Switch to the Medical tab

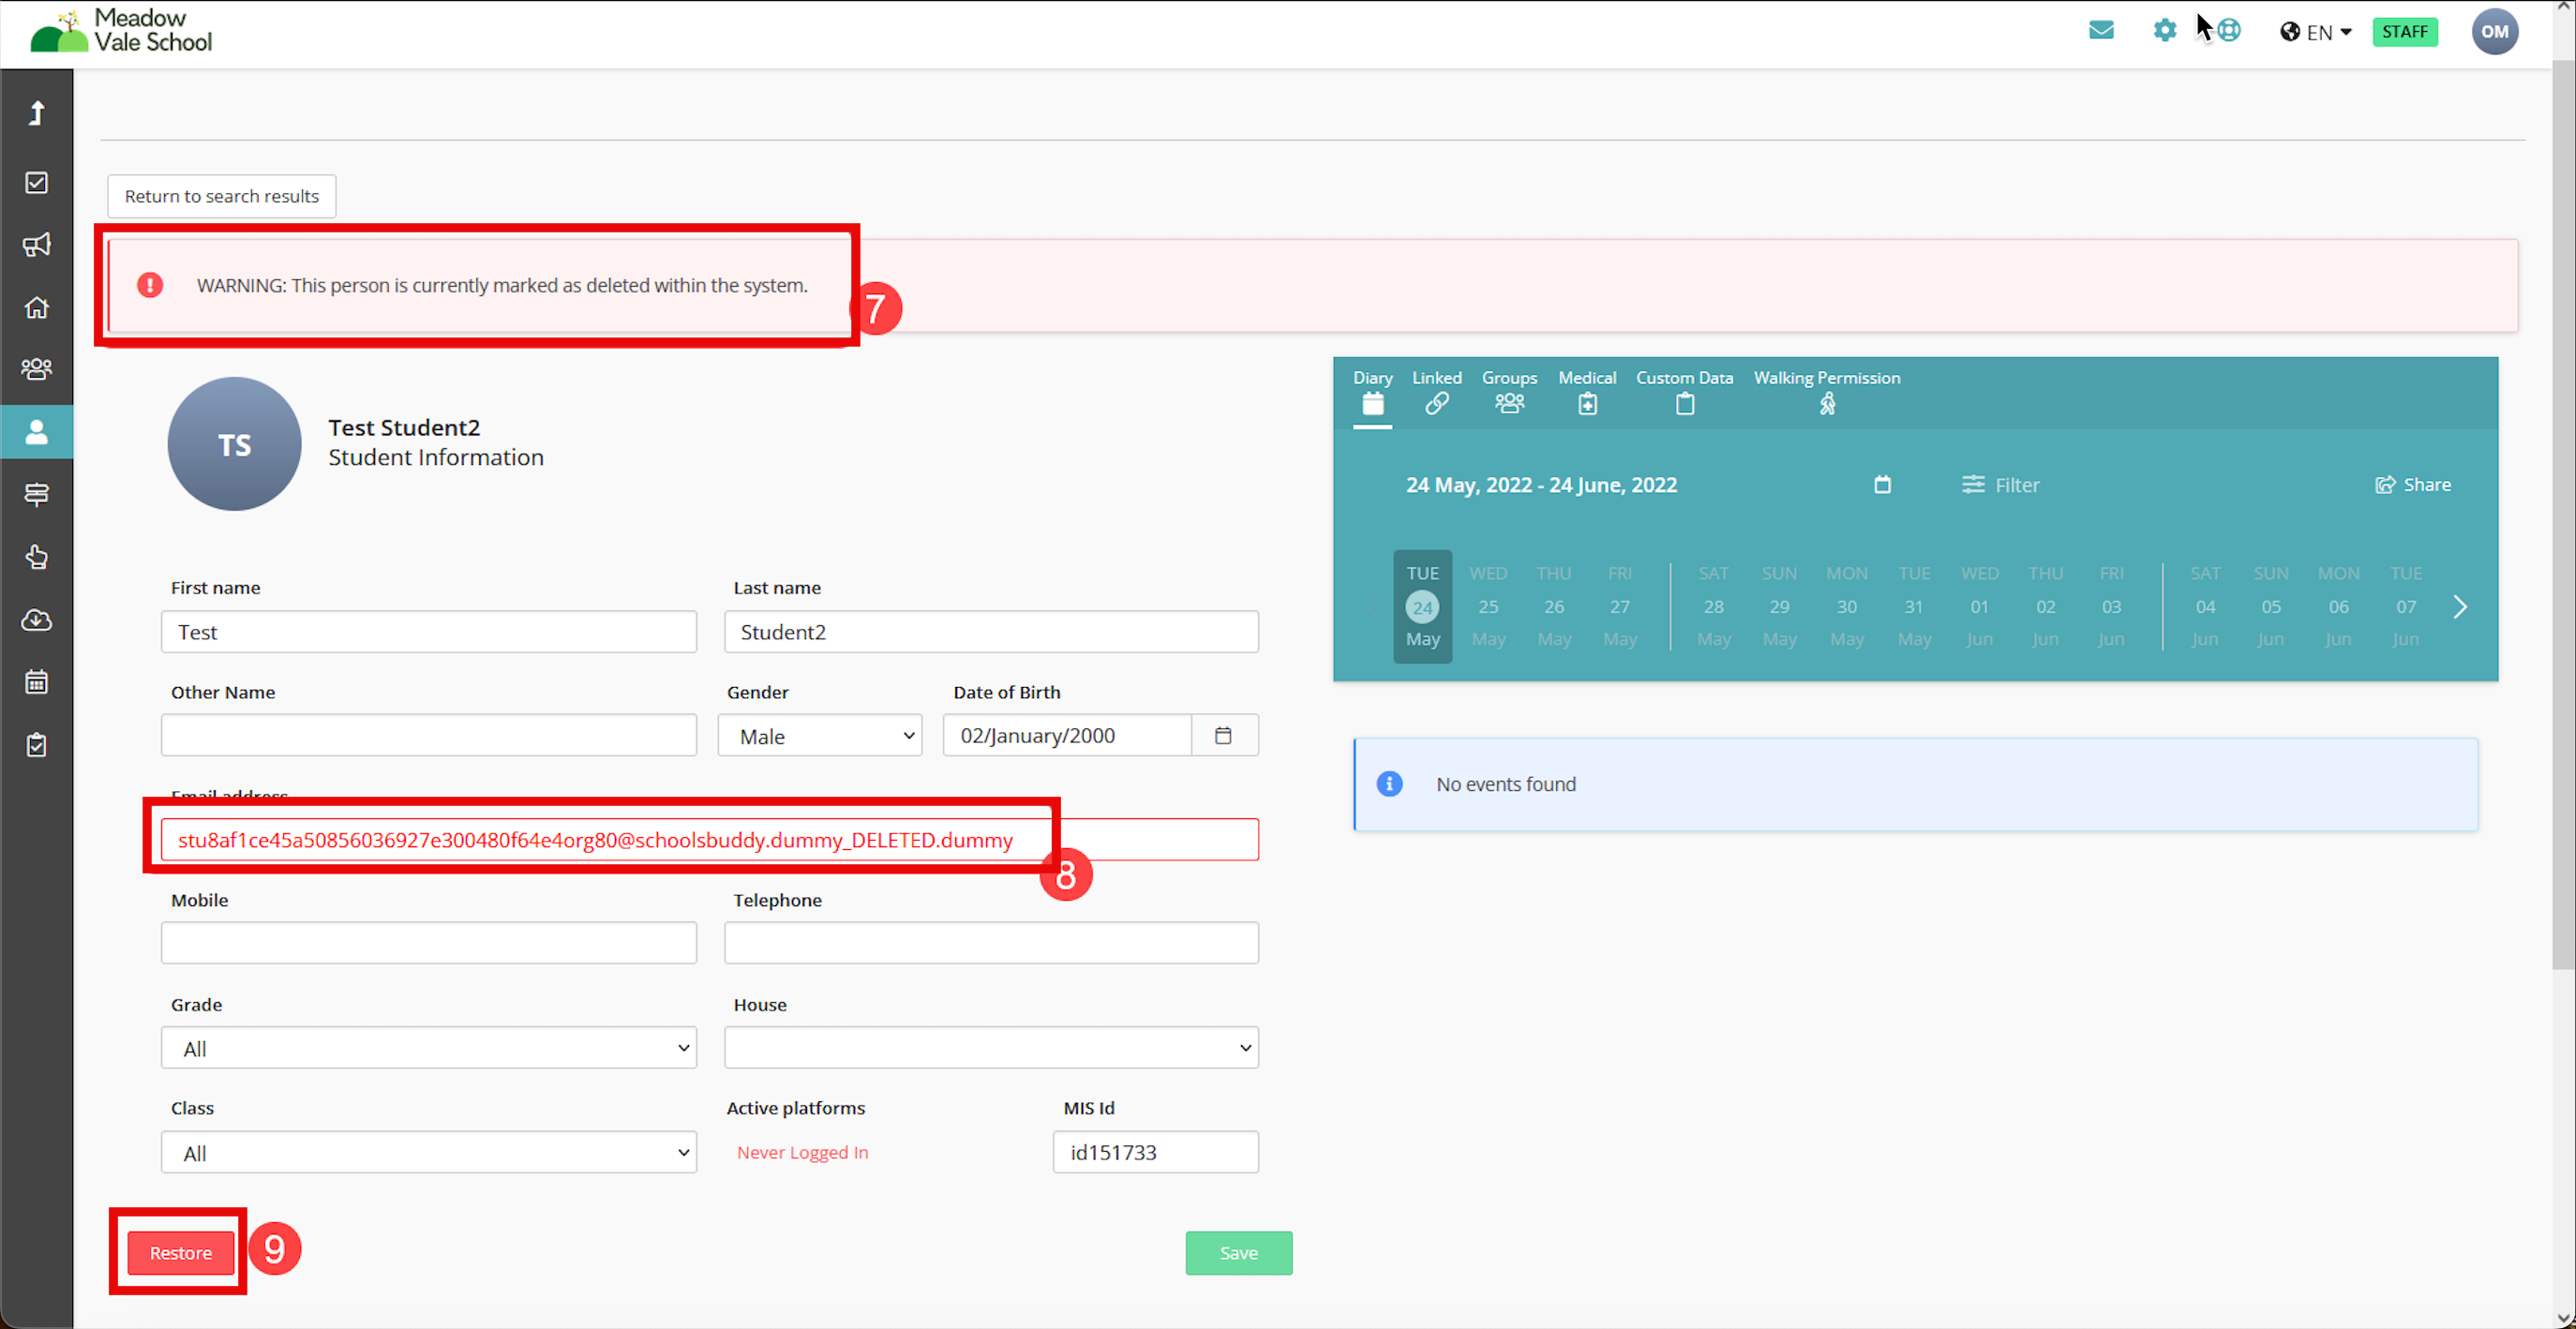tap(1586, 391)
